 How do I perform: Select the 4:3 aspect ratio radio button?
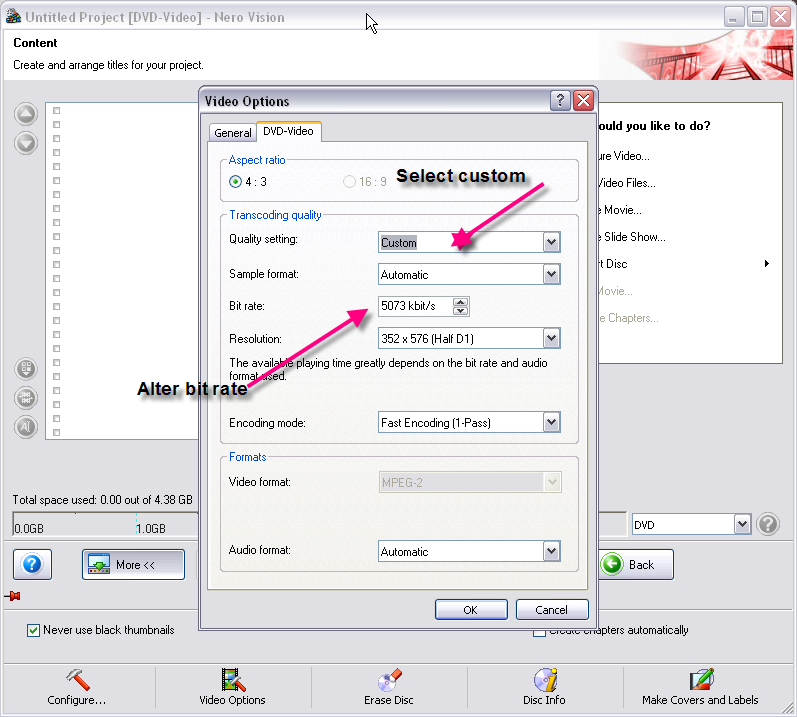click(x=235, y=182)
